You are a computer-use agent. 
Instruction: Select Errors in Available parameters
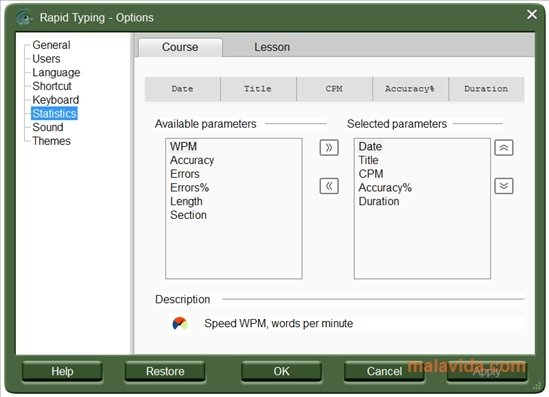pos(185,174)
